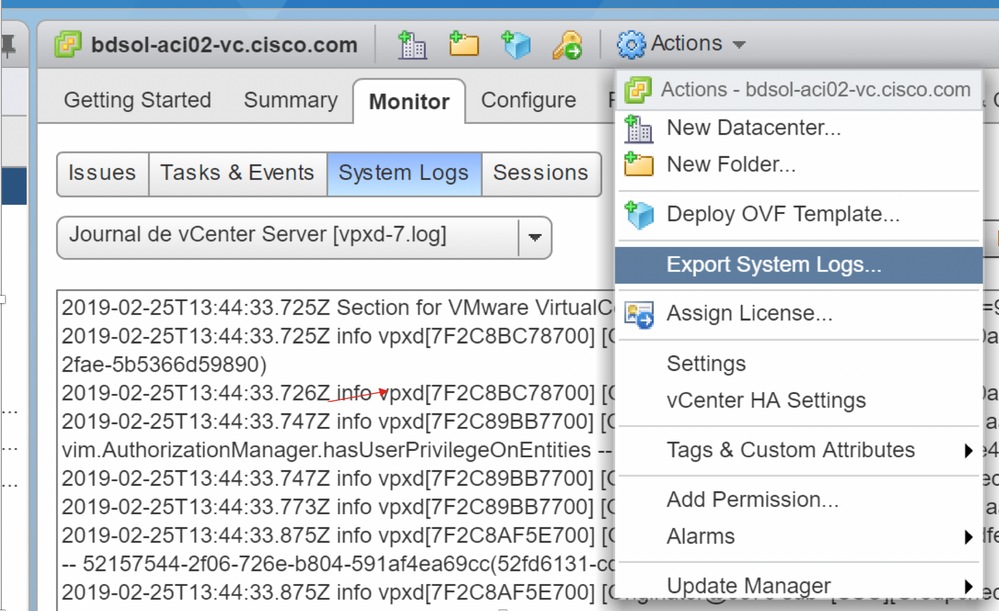This screenshot has height=611, width=999.
Task: Click the vCenter server icon beside bdsol-aci02-vc.cisco.com
Action: point(69,44)
